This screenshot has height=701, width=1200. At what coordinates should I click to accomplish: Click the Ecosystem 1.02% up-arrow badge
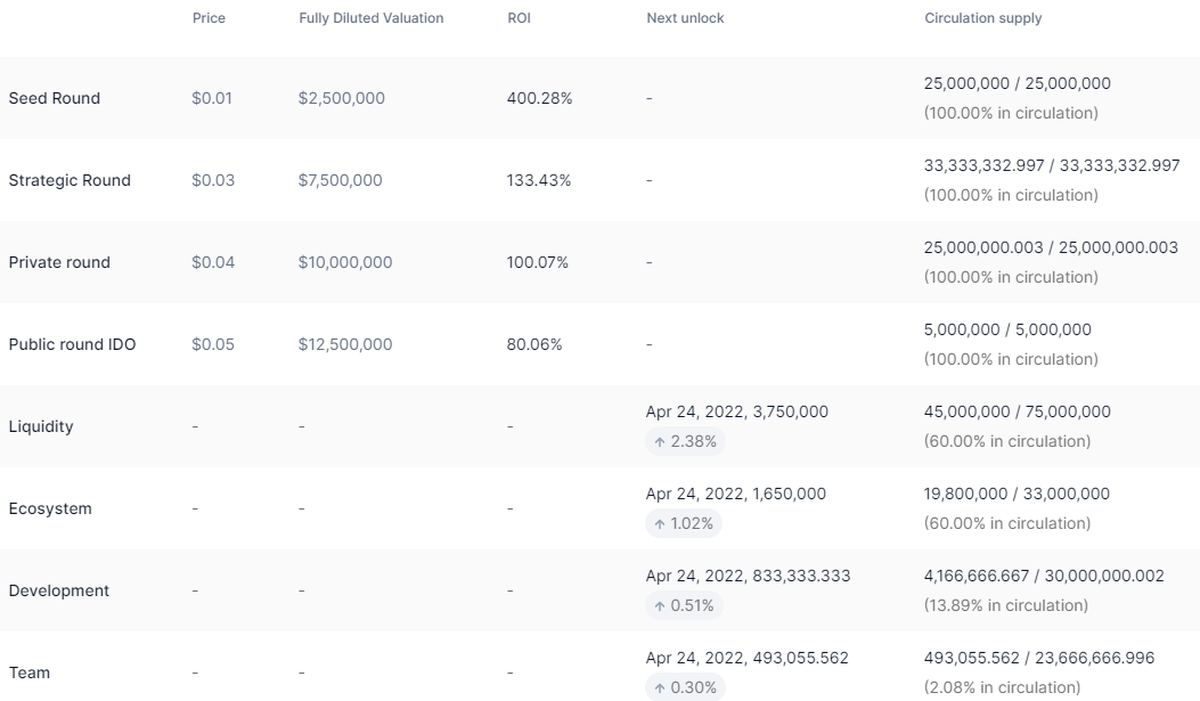click(x=686, y=523)
